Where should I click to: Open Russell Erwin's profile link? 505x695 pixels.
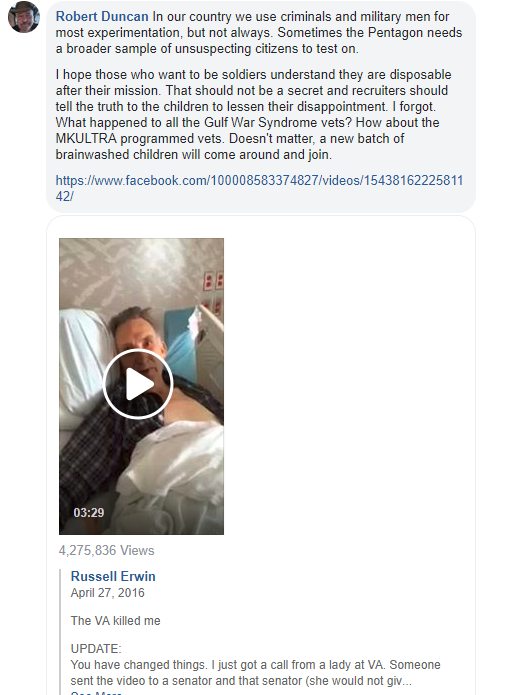click(113, 576)
